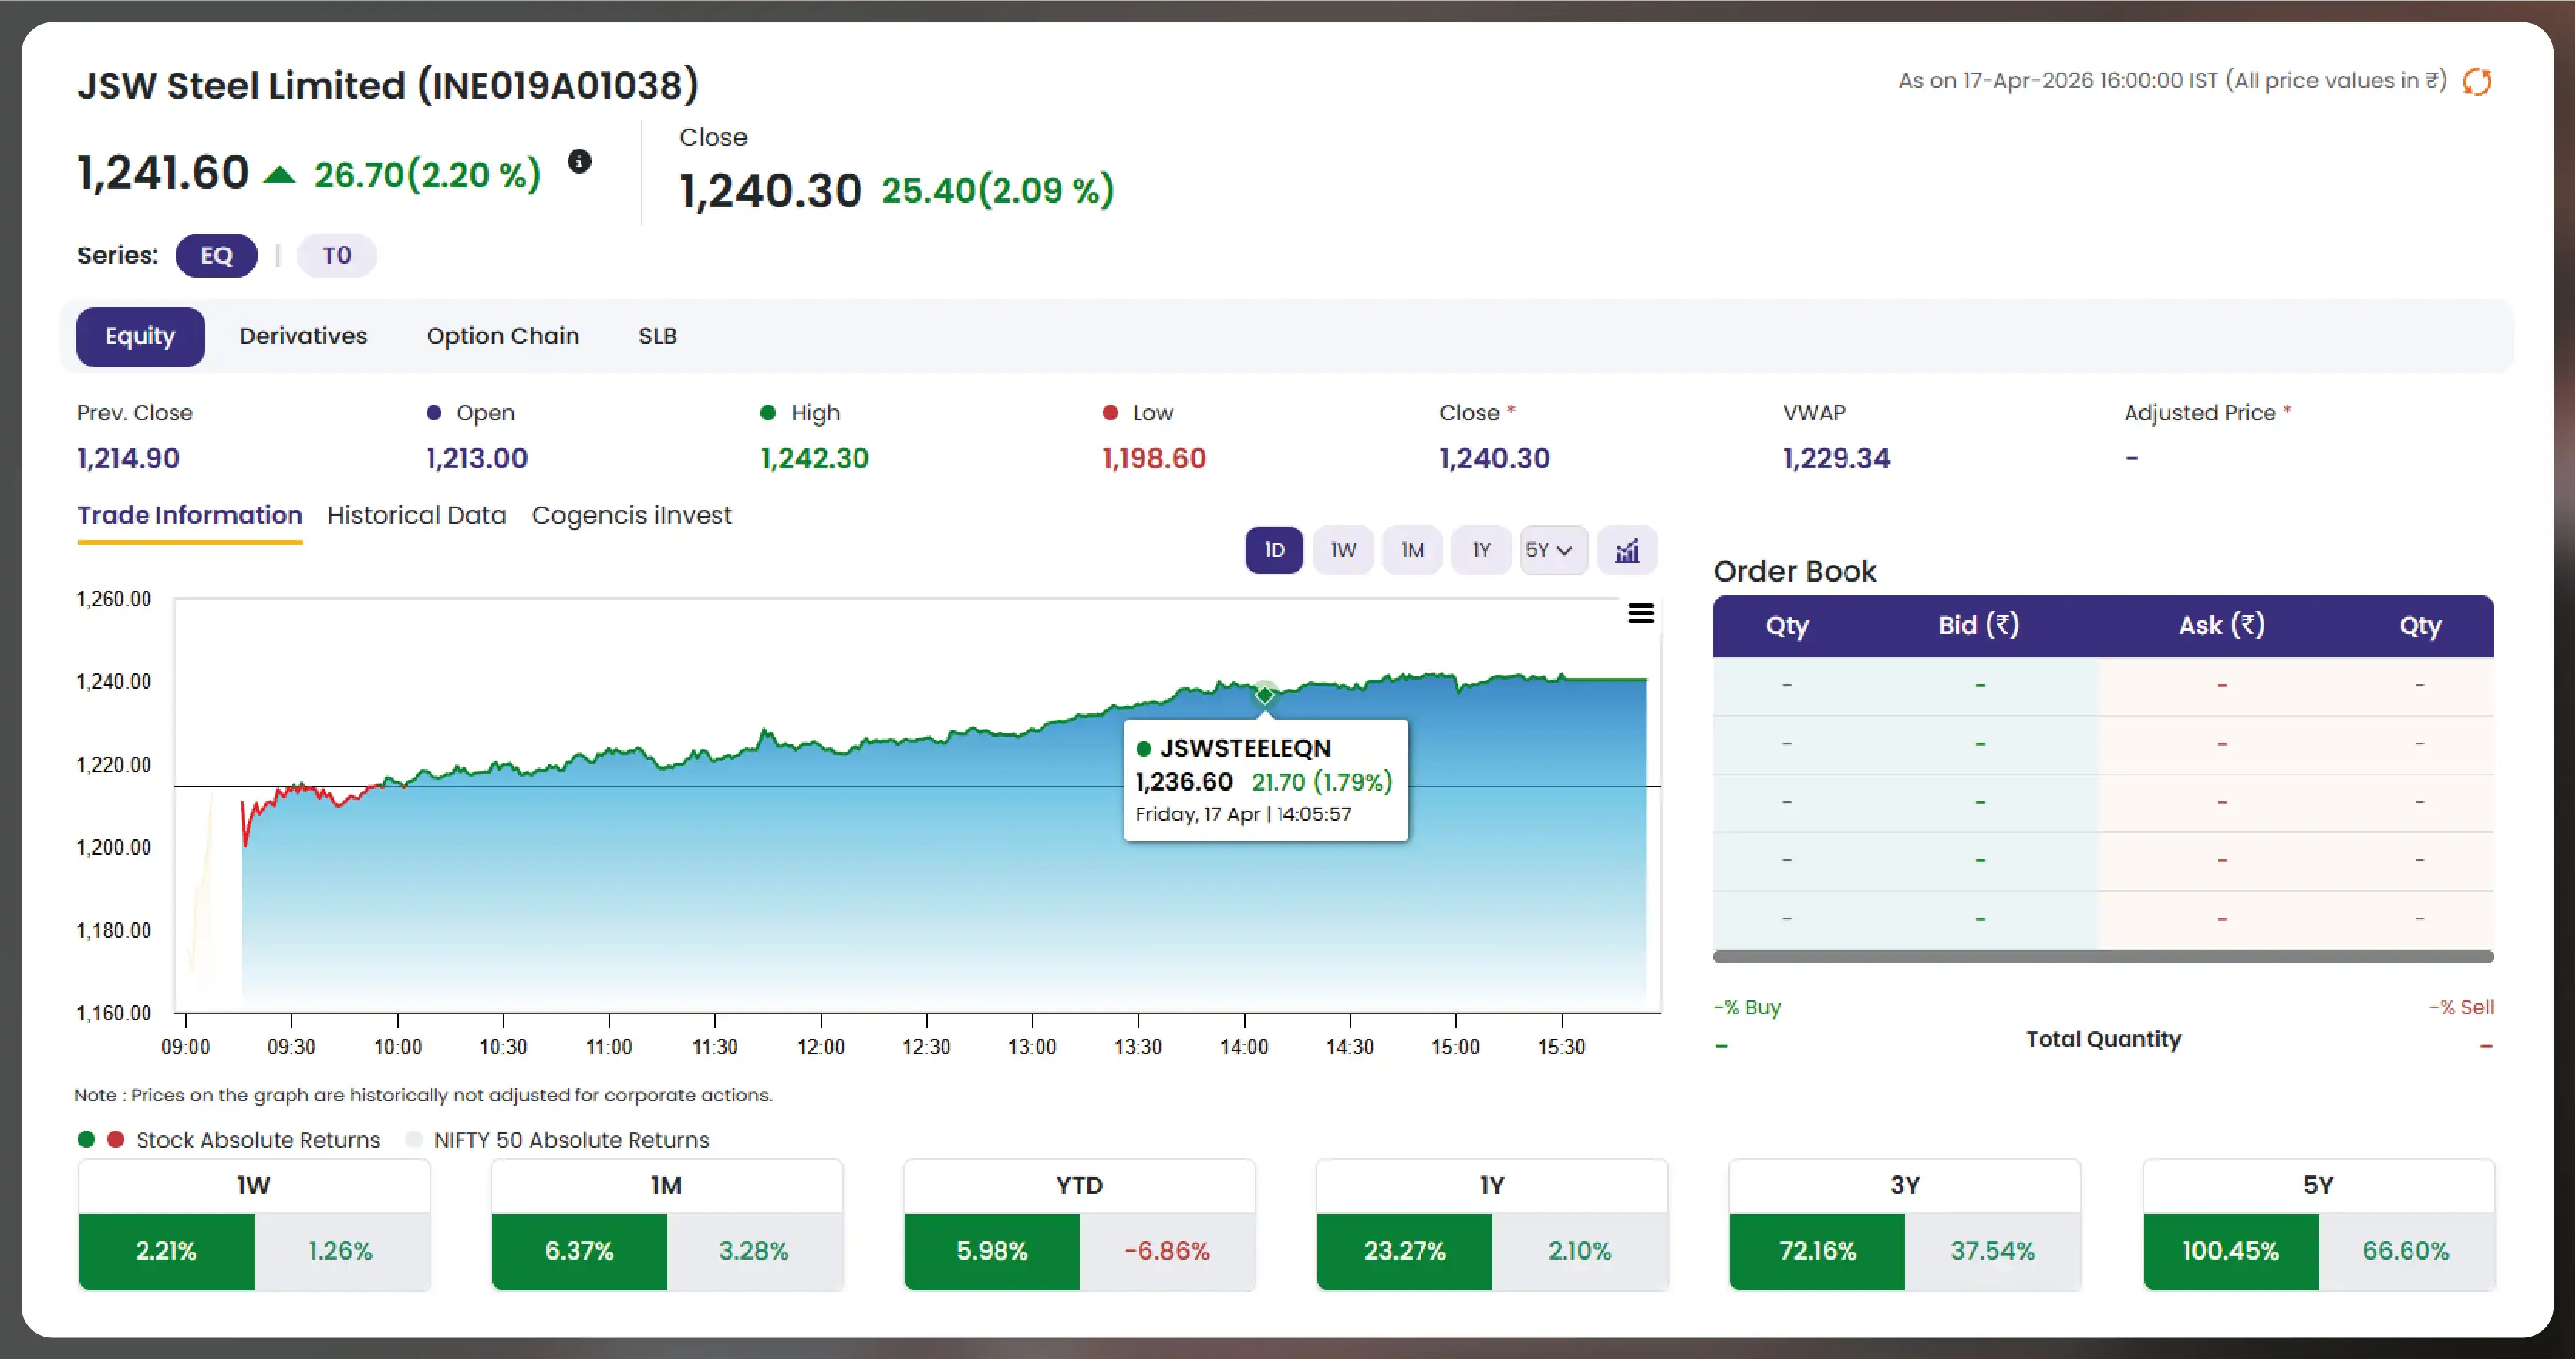Collapse the chart options menu
The image size is (2576, 1359).
click(x=1640, y=613)
